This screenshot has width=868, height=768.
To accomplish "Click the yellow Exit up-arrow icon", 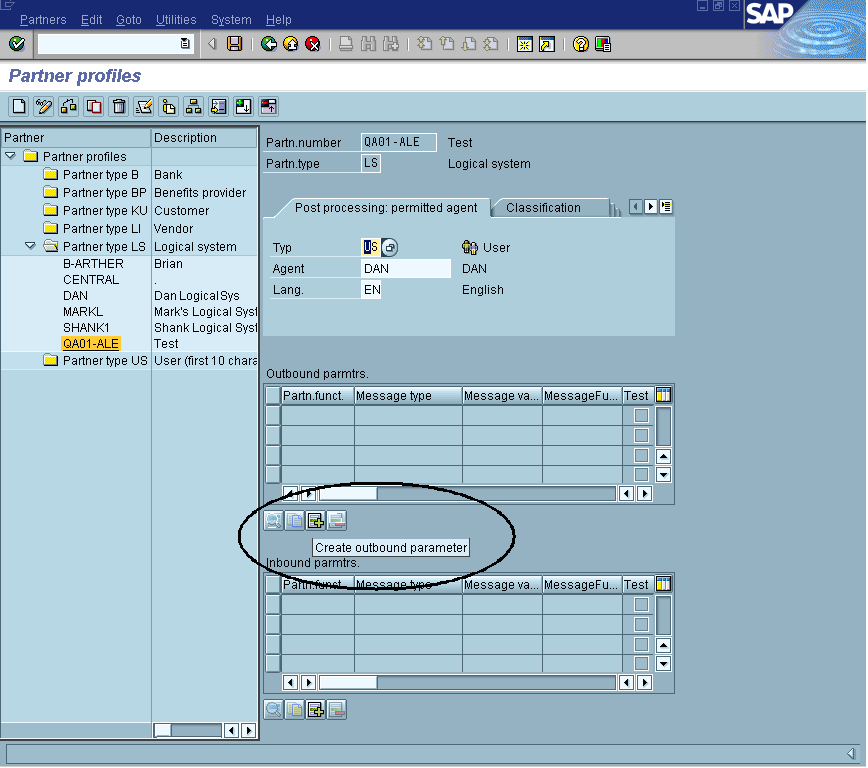I will (x=291, y=44).
